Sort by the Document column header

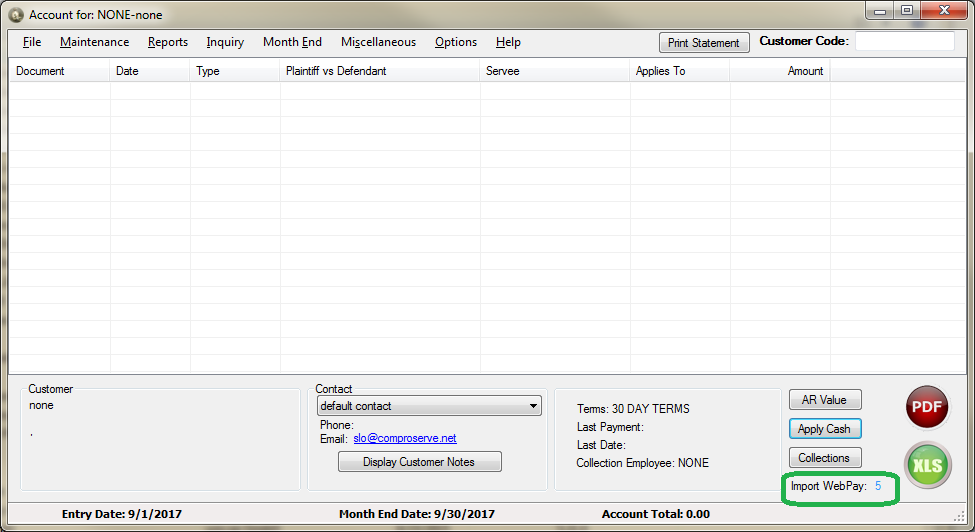point(60,71)
